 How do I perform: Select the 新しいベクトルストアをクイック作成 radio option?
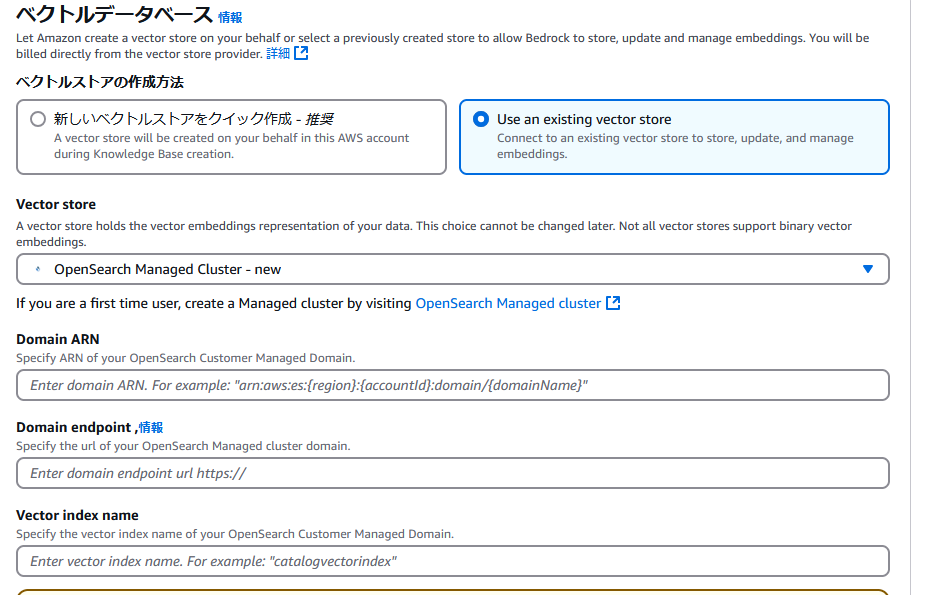[38, 119]
